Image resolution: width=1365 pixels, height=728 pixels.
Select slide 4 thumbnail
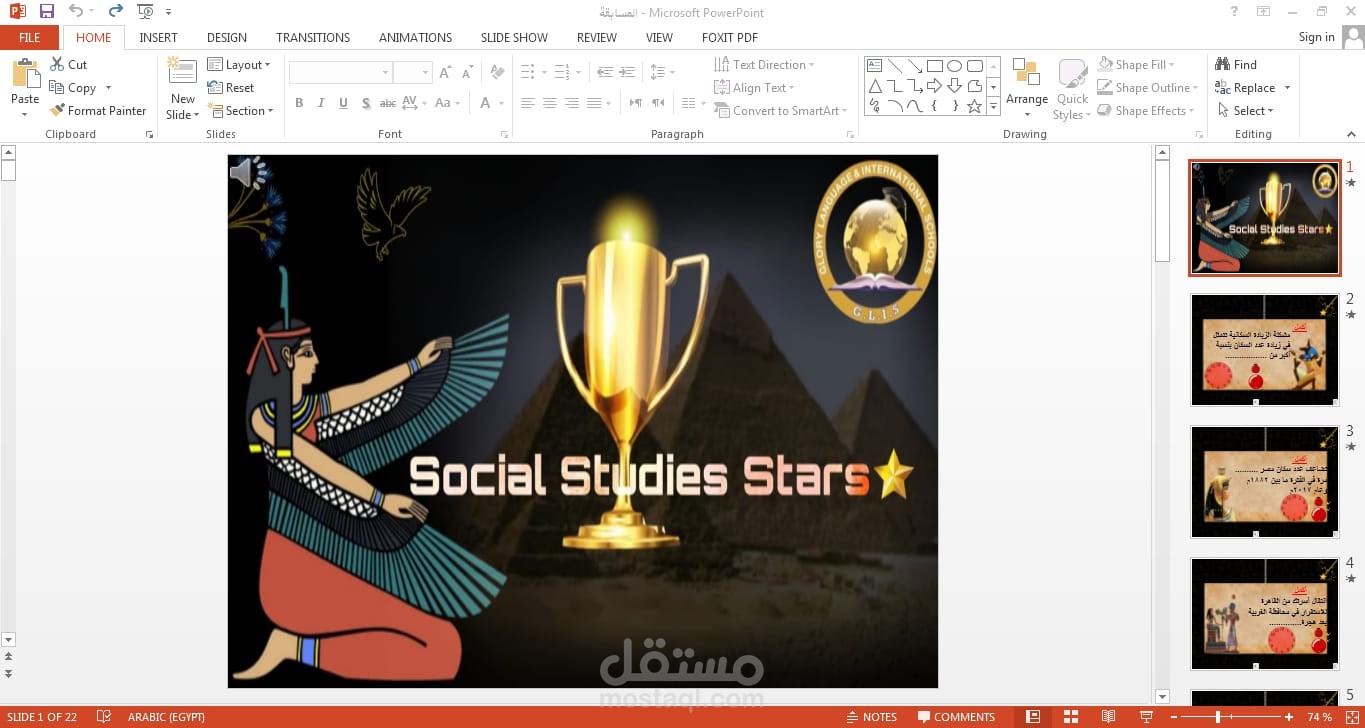[x=1264, y=614]
